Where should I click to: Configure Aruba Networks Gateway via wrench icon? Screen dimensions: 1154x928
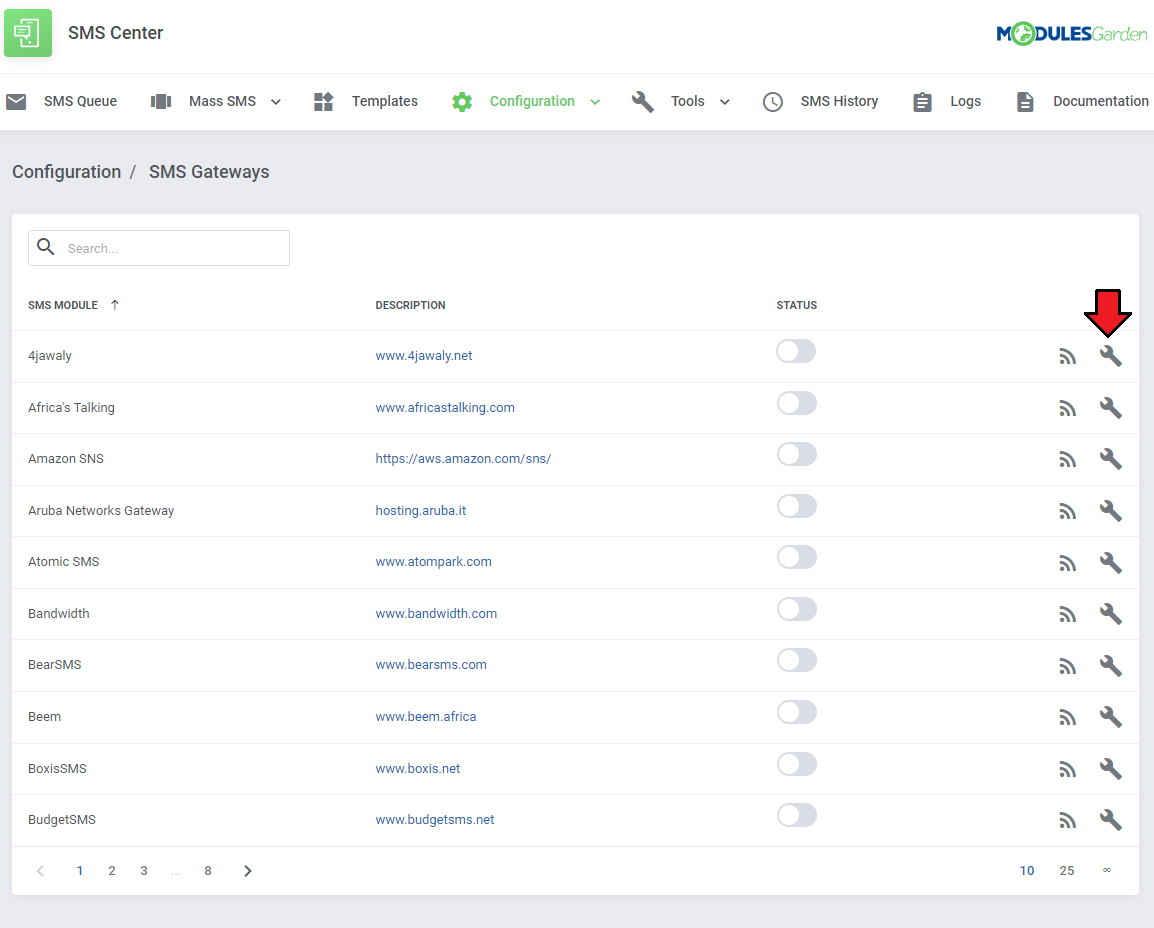pos(1111,511)
